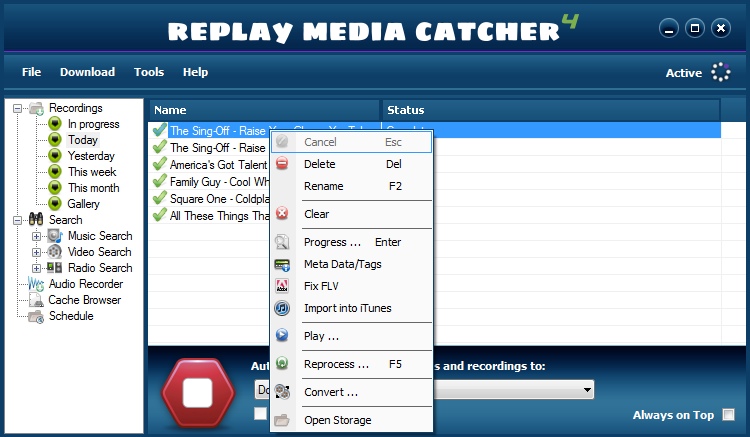
Task: Select Clear in the context menu
Action: [x=352, y=214]
